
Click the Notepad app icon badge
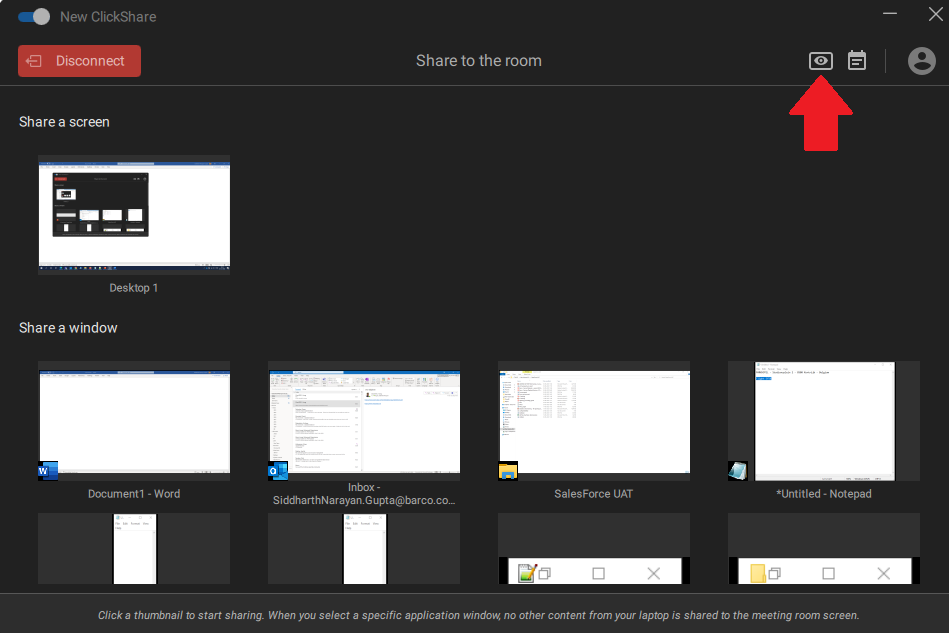[x=738, y=471]
